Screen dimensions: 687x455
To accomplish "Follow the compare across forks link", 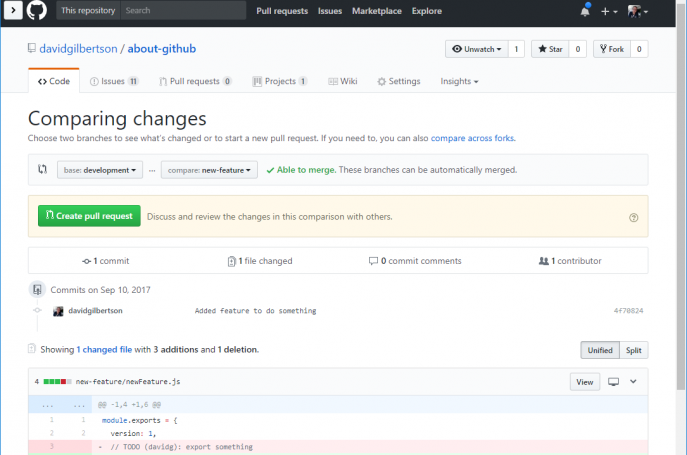I will [473, 138].
